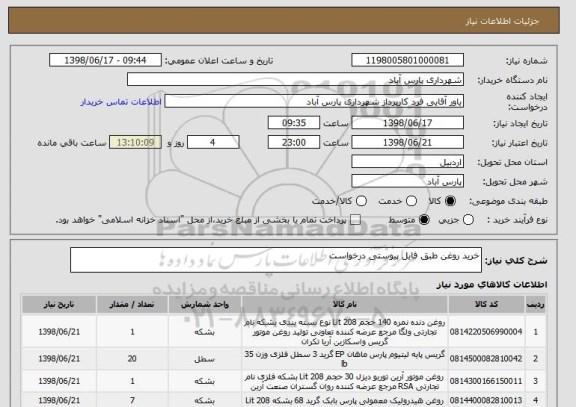Click product code 0814500082810042
Screen dimensions: 576x407
pos(486,359)
